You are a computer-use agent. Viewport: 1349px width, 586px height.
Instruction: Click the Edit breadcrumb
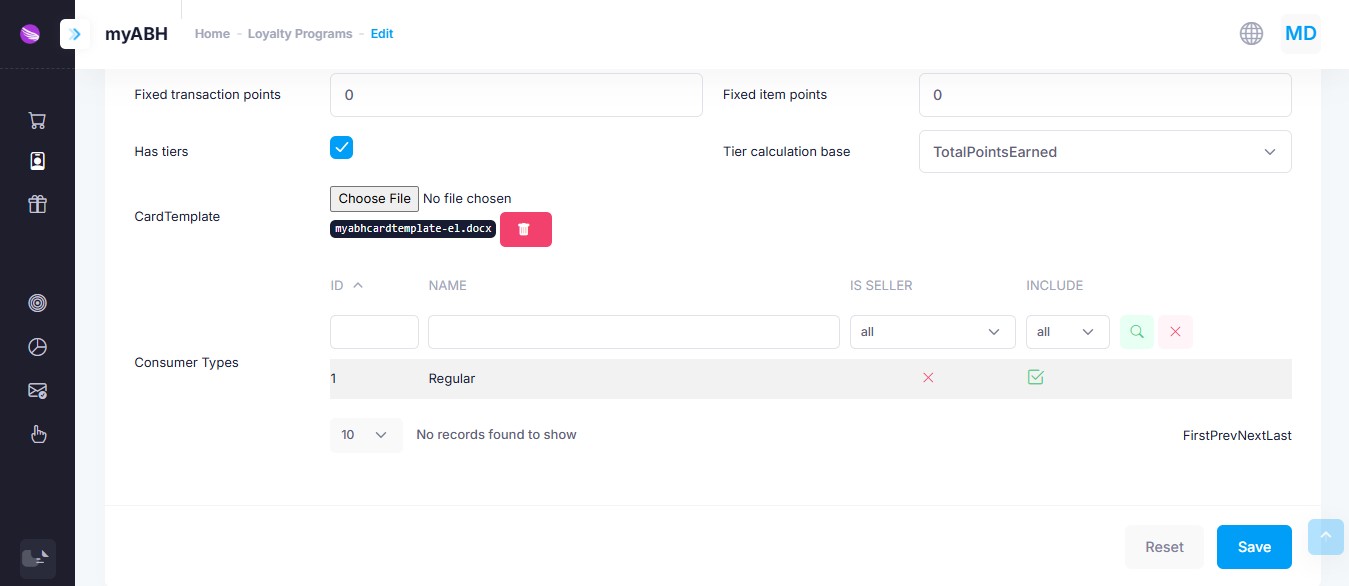pyautogui.click(x=382, y=34)
